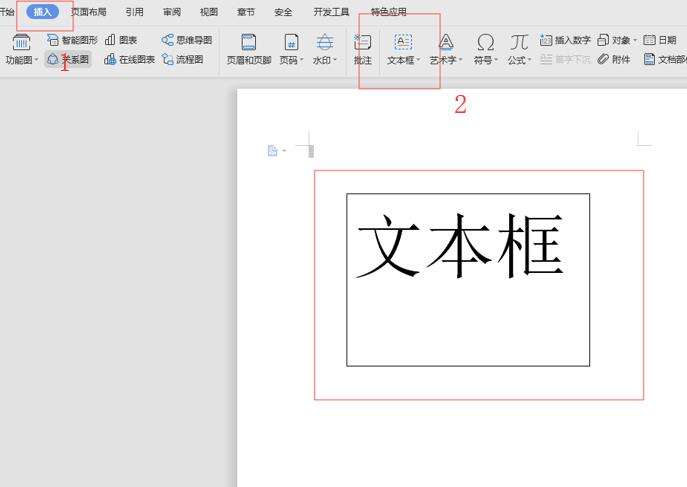Image resolution: width=687 pixels, height=487 pixels.
Task: Click the 符号 omega symbol icon
Action: pyautogui.click(x=485, y=42)
